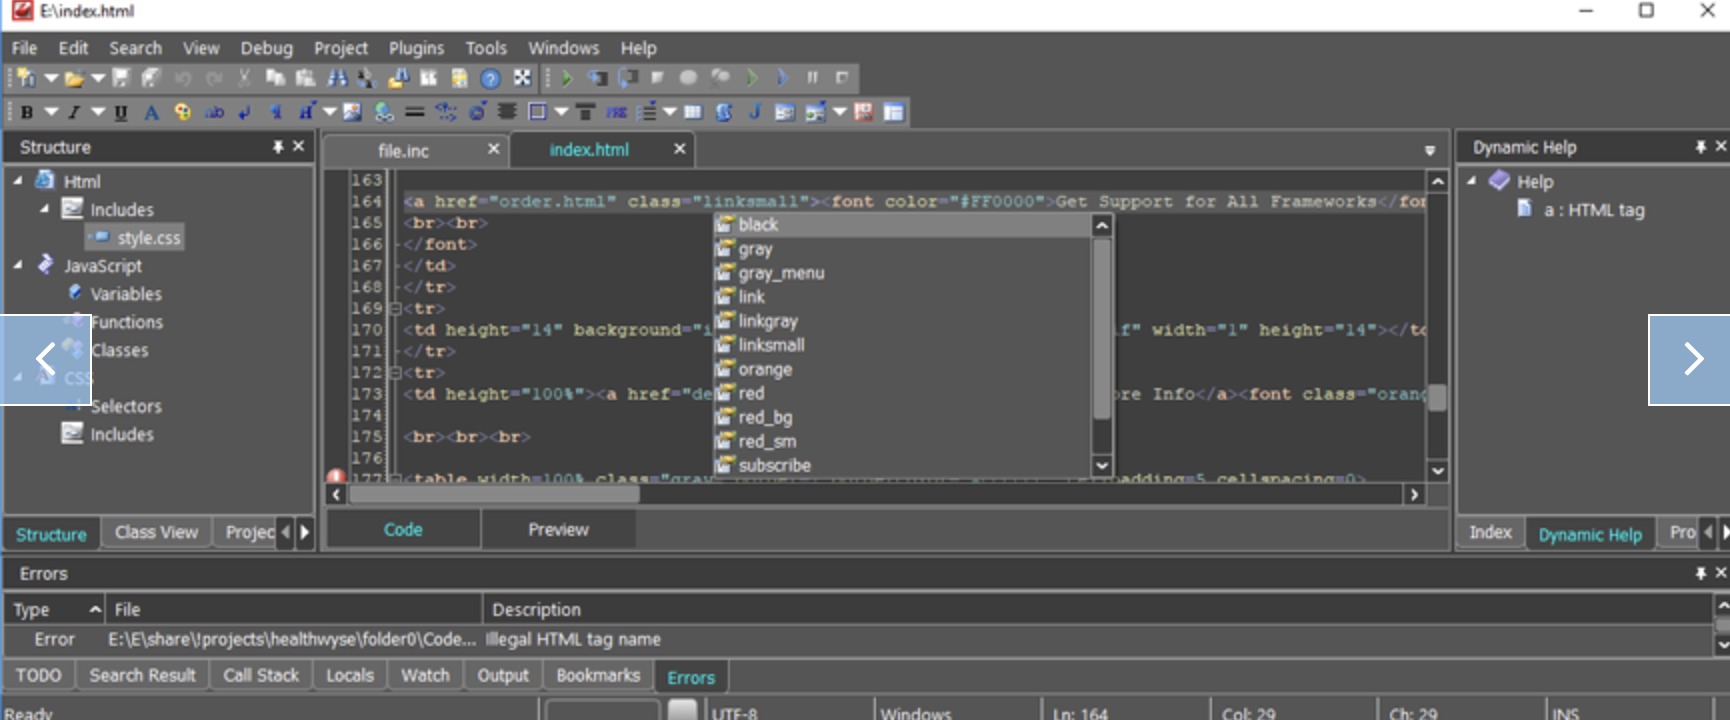Pin the Structure panel

pos(278,147)
